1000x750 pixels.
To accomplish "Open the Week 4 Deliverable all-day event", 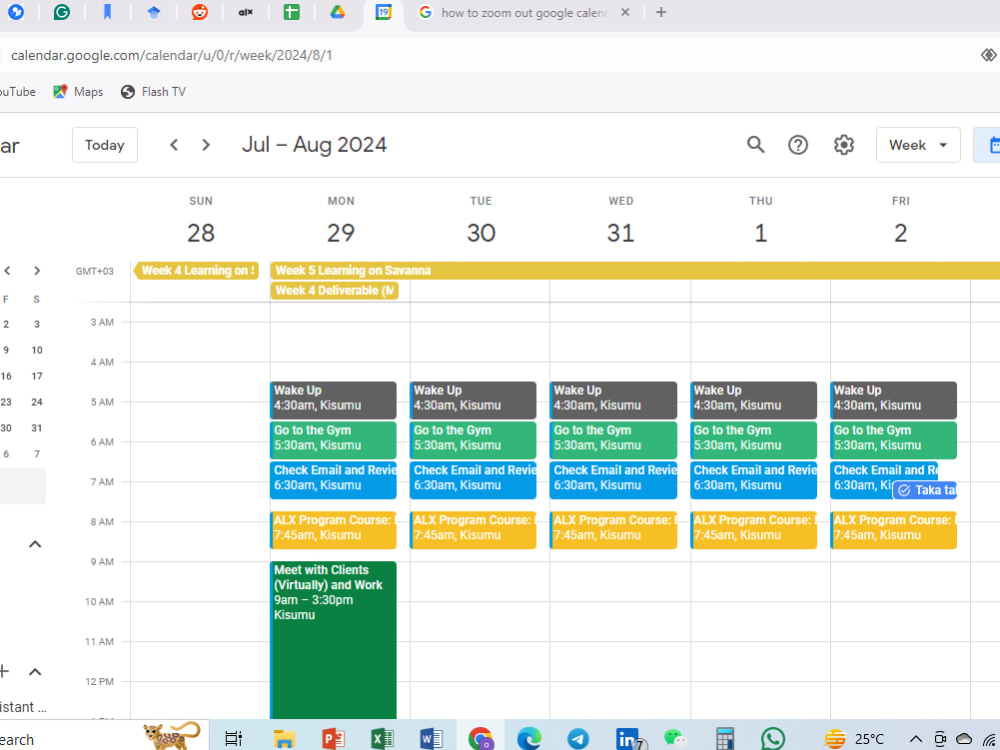I will click(x=334, y=291).
